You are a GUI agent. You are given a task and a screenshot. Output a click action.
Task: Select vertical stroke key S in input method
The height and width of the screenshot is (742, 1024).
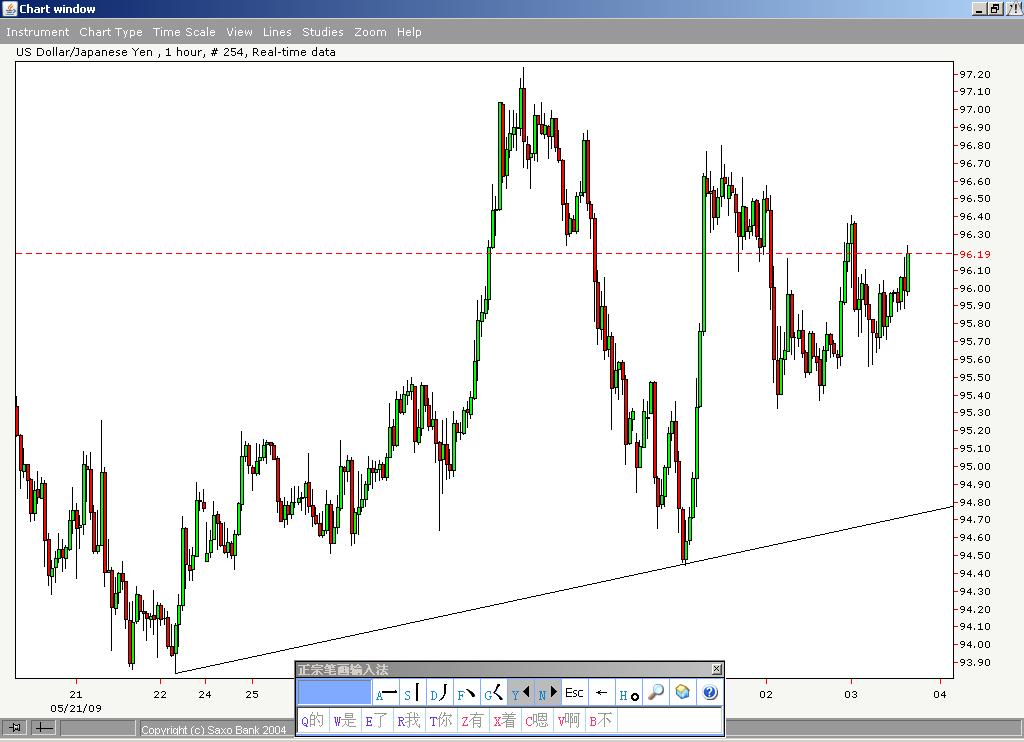click(x=413, y=693)
